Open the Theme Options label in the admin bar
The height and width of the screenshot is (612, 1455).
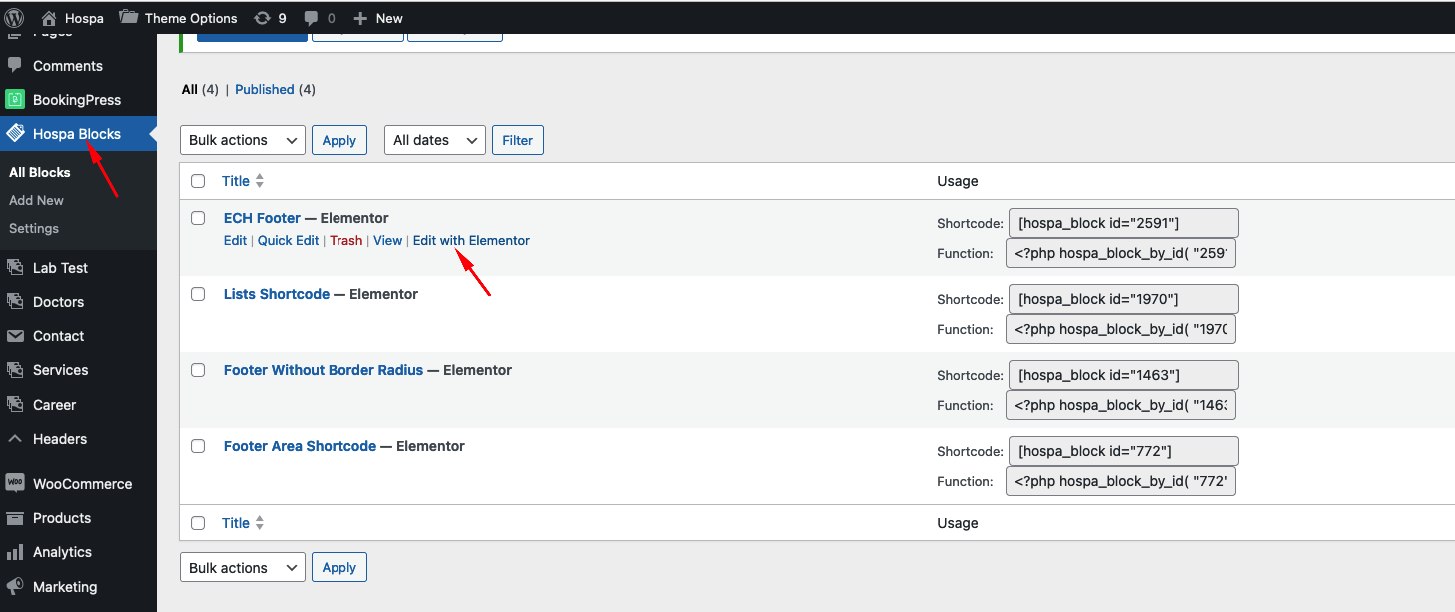click(191, 18)
